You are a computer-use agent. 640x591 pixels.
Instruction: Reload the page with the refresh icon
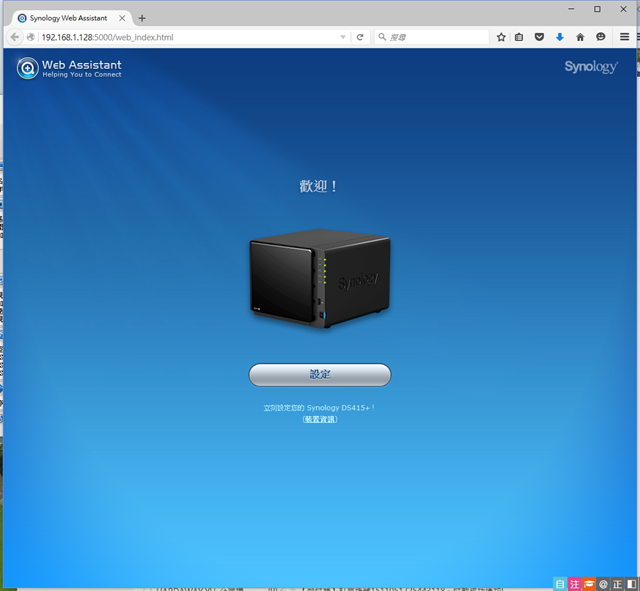[x=360, y=37]
